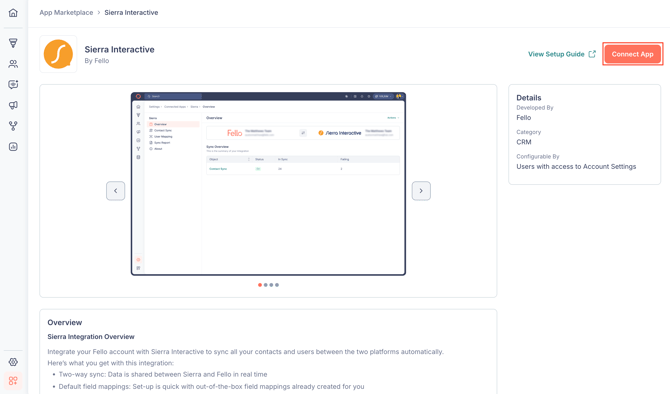Open the megaphone campaigns icon

tap(13, 105)
